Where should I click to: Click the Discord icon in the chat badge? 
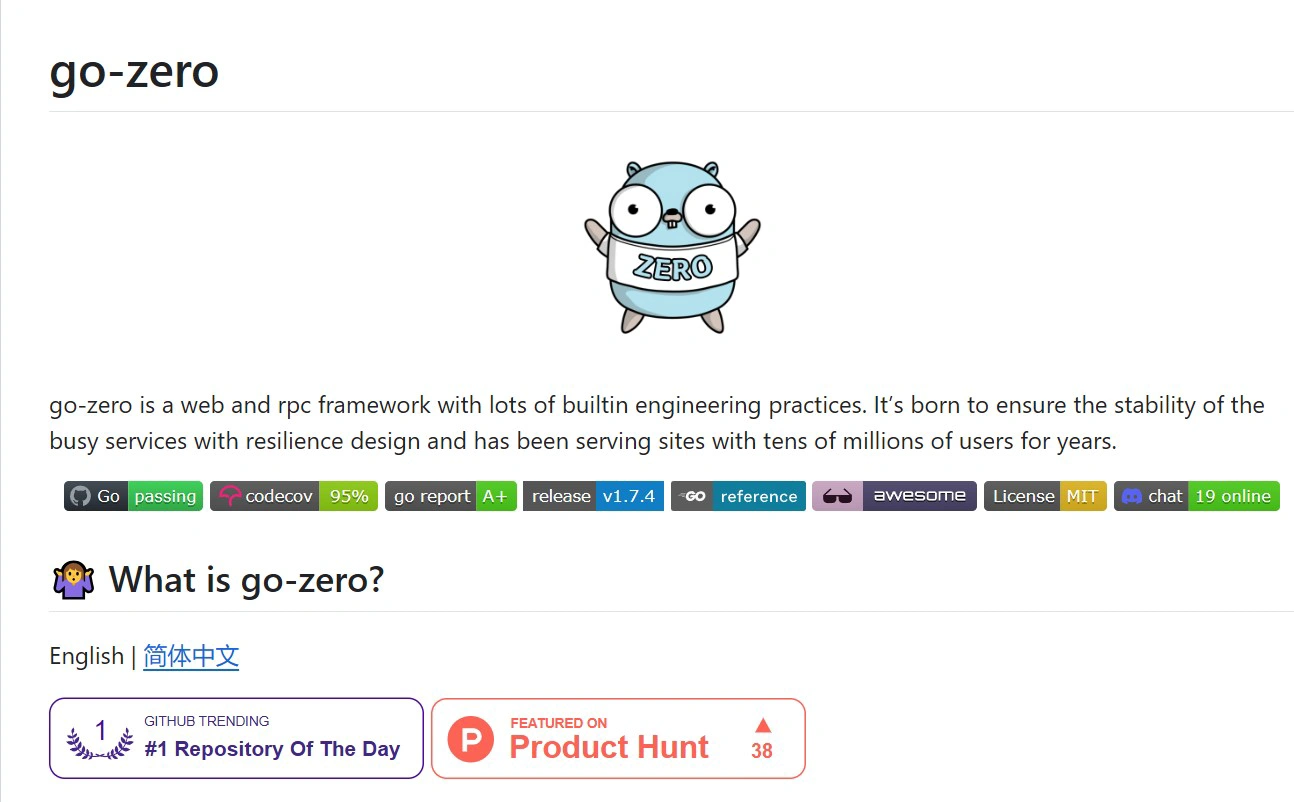point(1132,496)
